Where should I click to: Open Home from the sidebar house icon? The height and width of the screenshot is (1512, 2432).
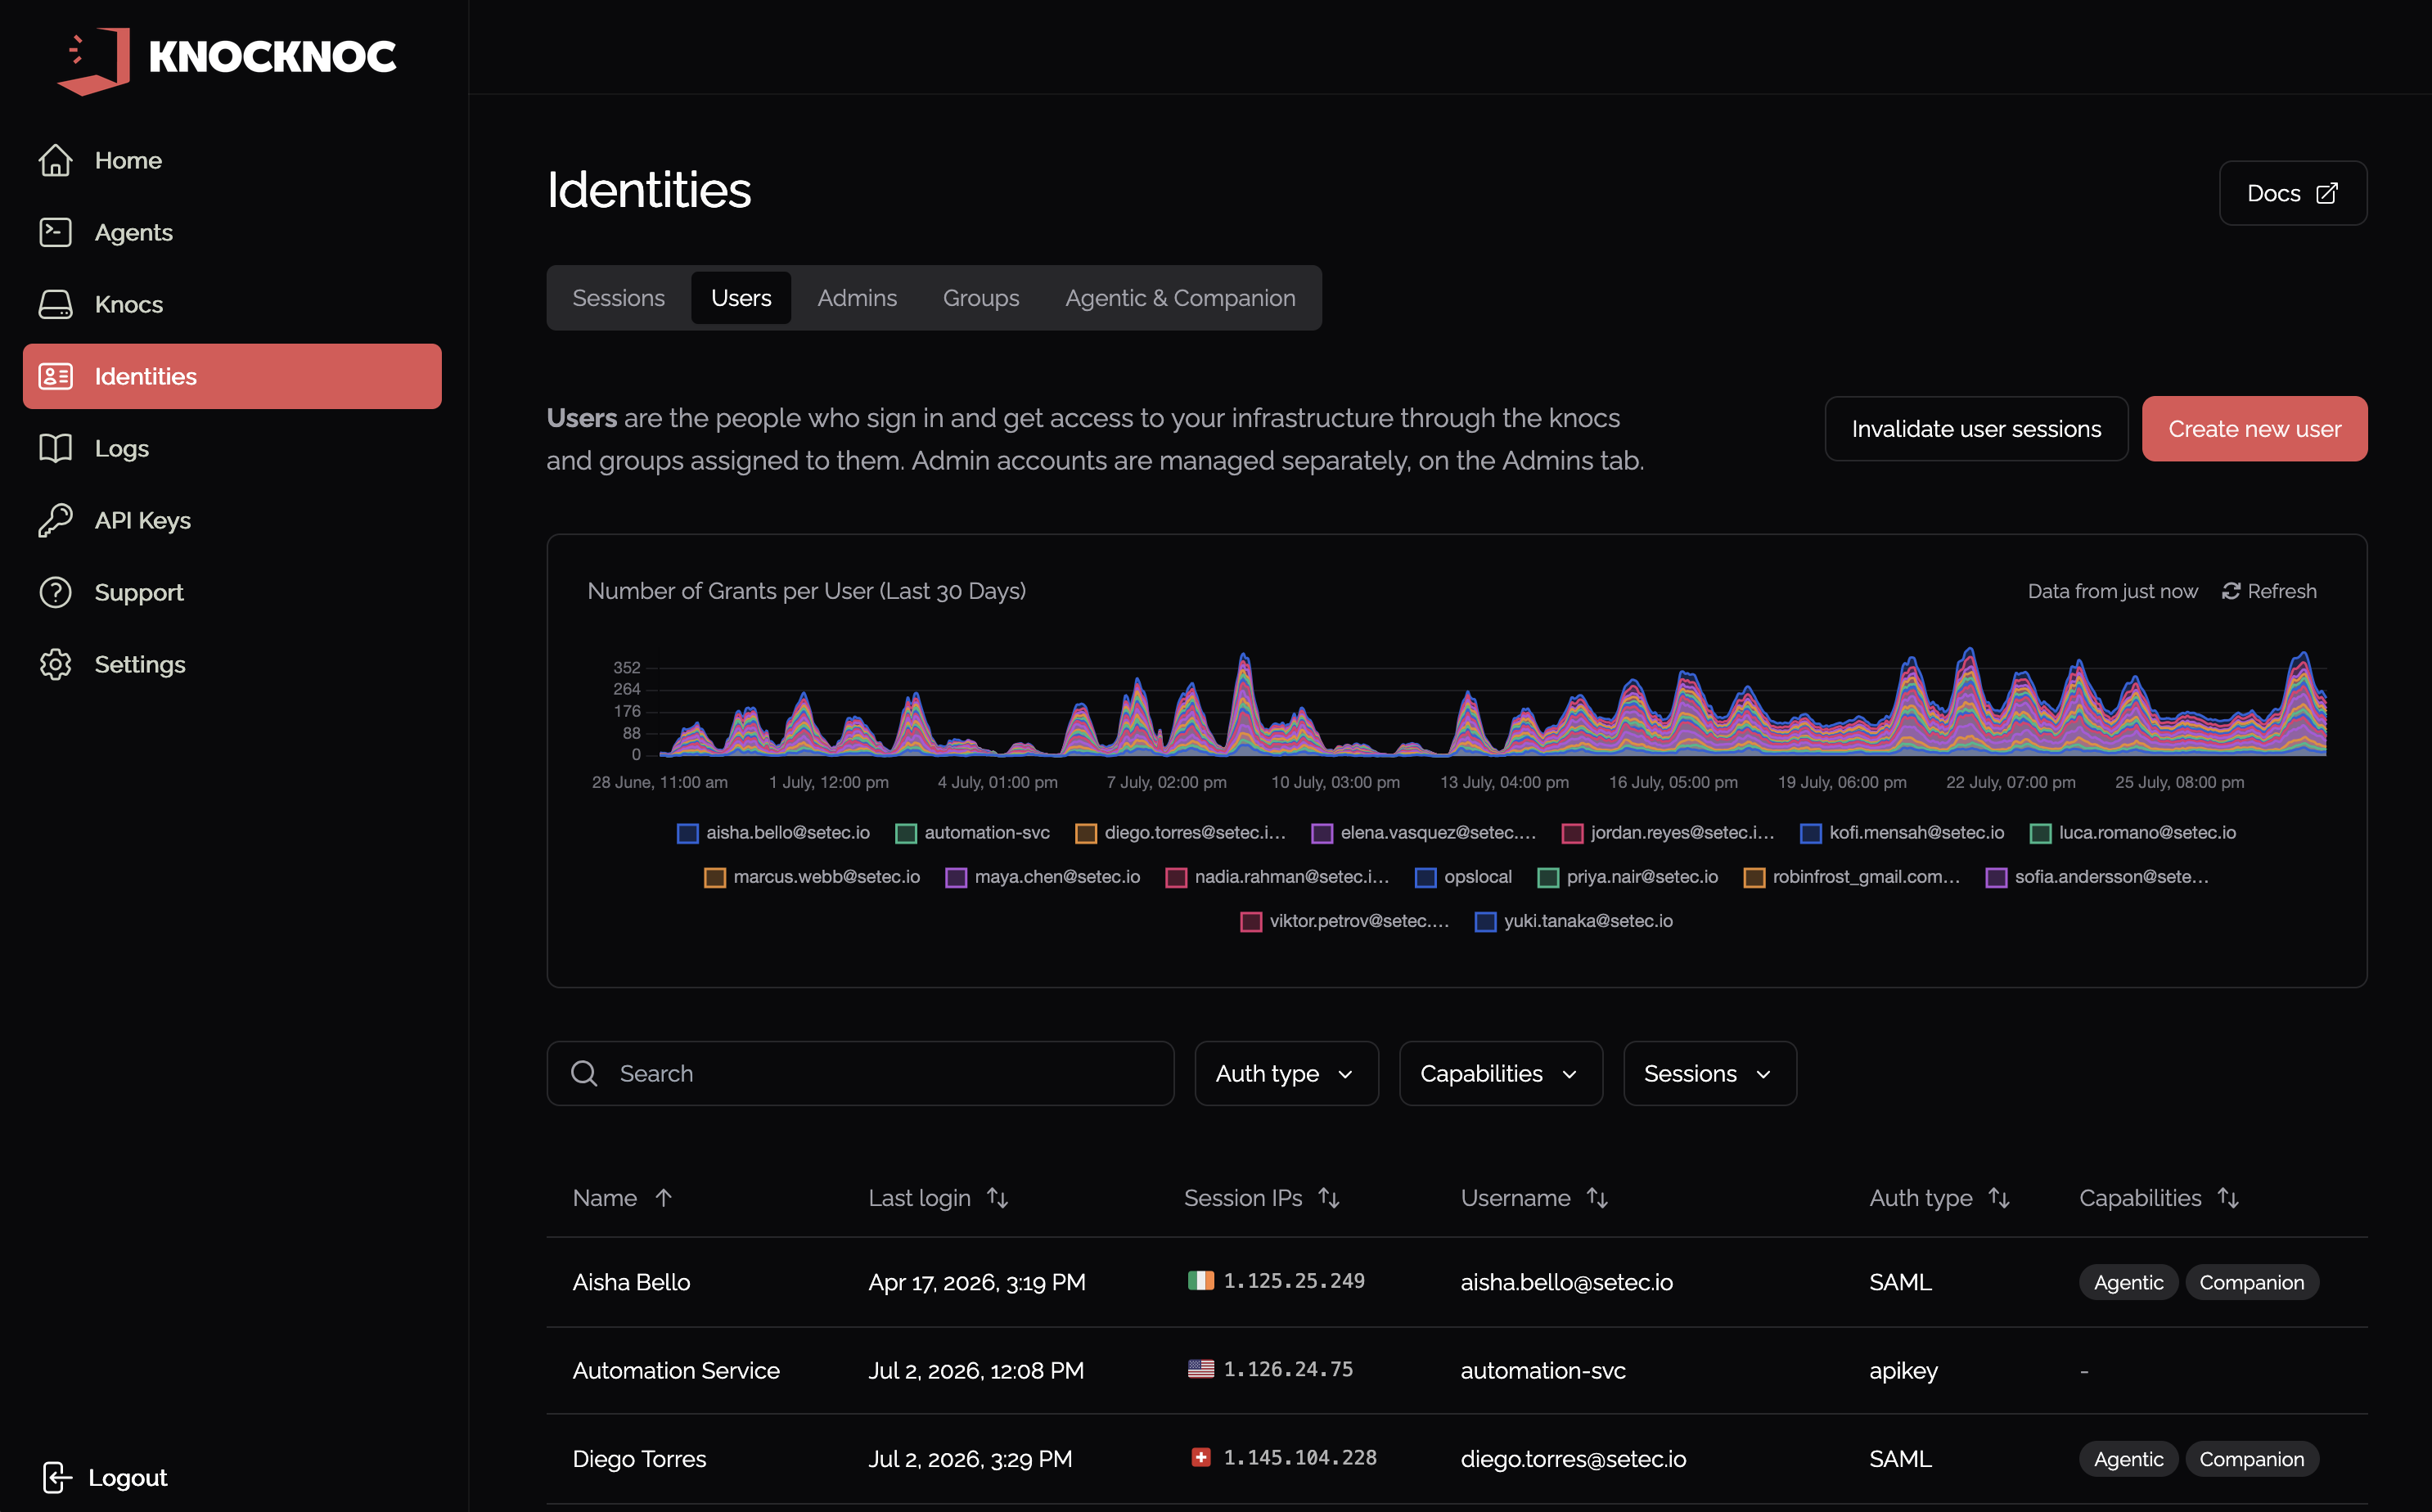55,160
